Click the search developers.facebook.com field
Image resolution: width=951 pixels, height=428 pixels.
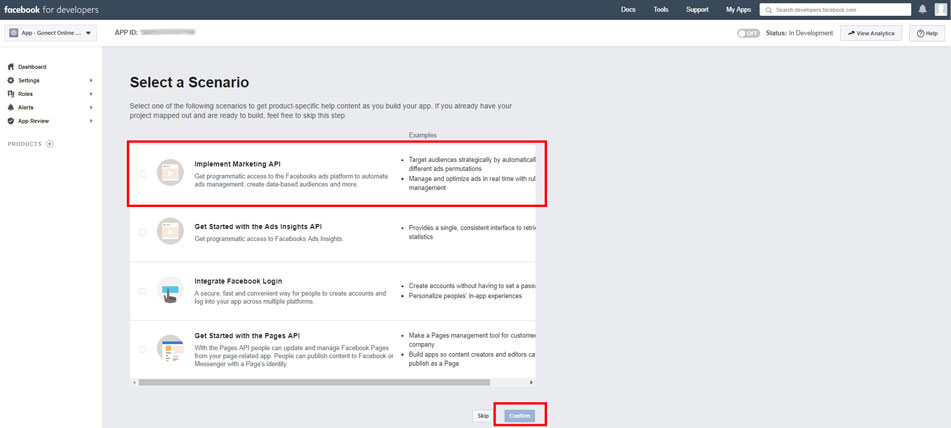(835, 10)
